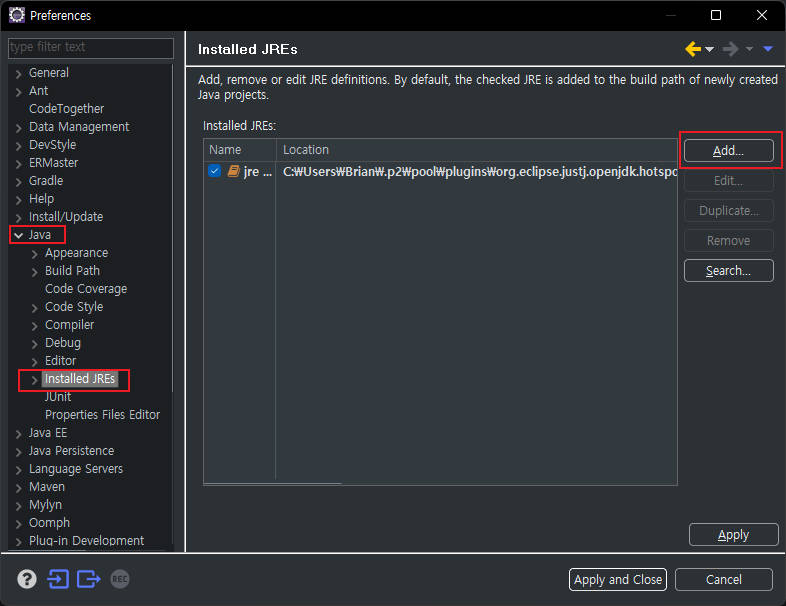Select Java Persistence in the tree
The height and width of the screenshot is (606, 786).
(x=71, y=451)
